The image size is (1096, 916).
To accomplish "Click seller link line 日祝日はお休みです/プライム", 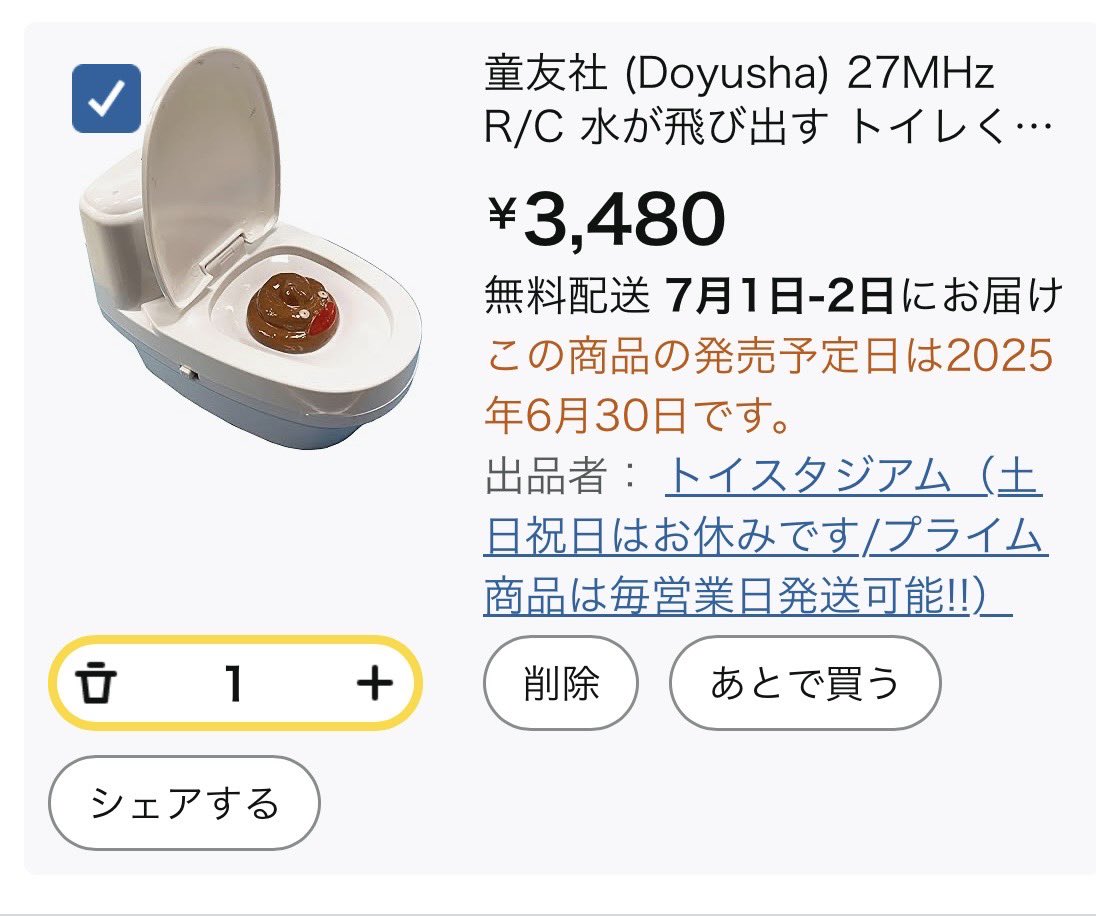I will click(765, 536).
